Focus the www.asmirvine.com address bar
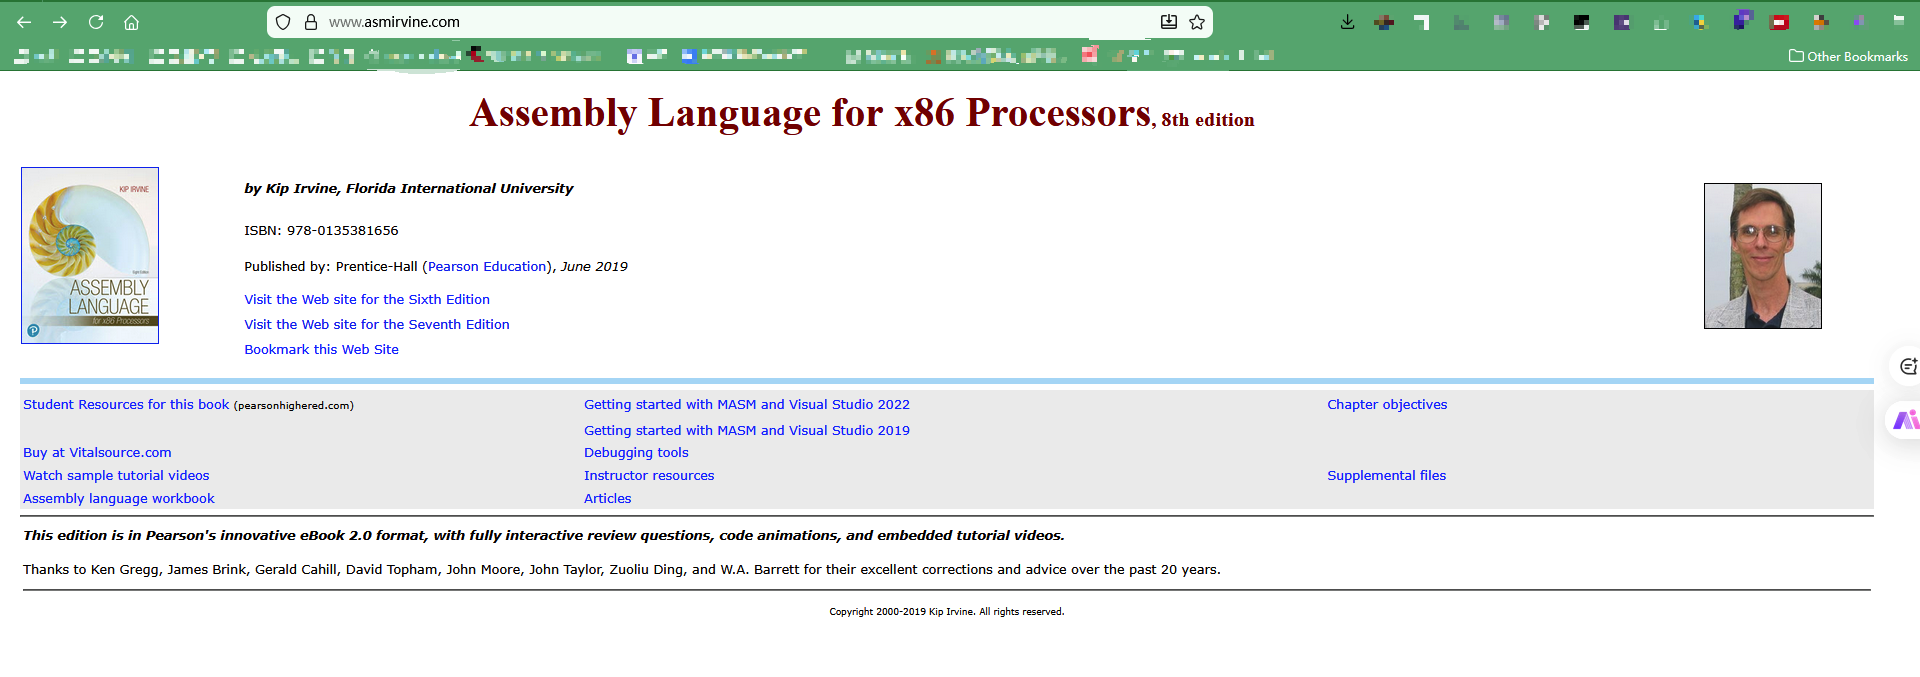This screenshot has height=677, width=1920. click(740, 22)
